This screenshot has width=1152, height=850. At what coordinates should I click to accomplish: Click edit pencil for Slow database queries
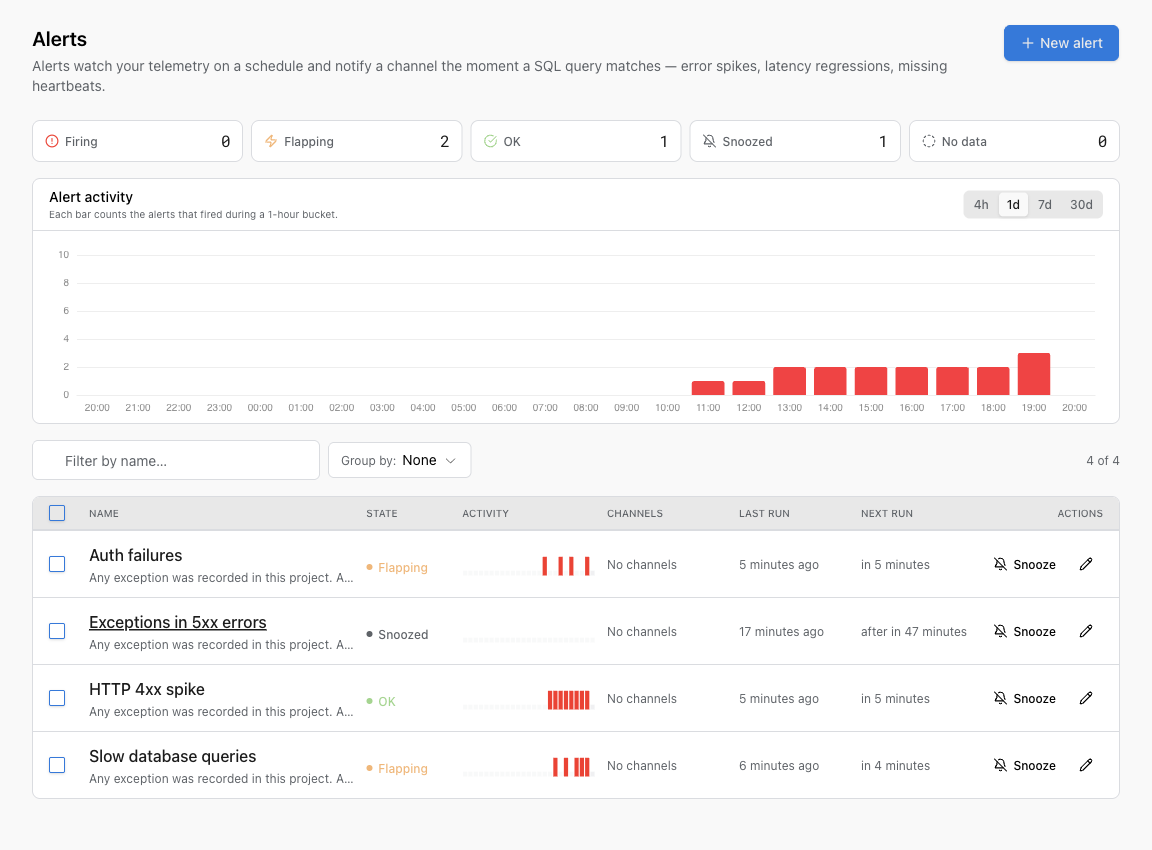point(1086,766)
